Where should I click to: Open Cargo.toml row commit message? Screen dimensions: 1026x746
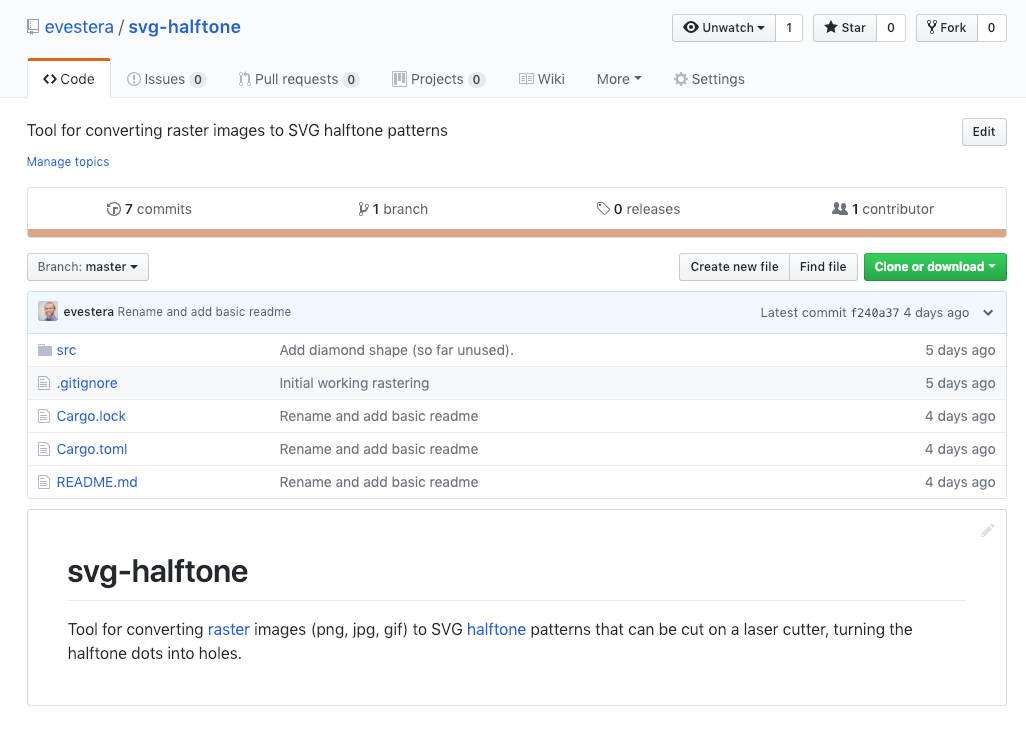tap(379, 449)
